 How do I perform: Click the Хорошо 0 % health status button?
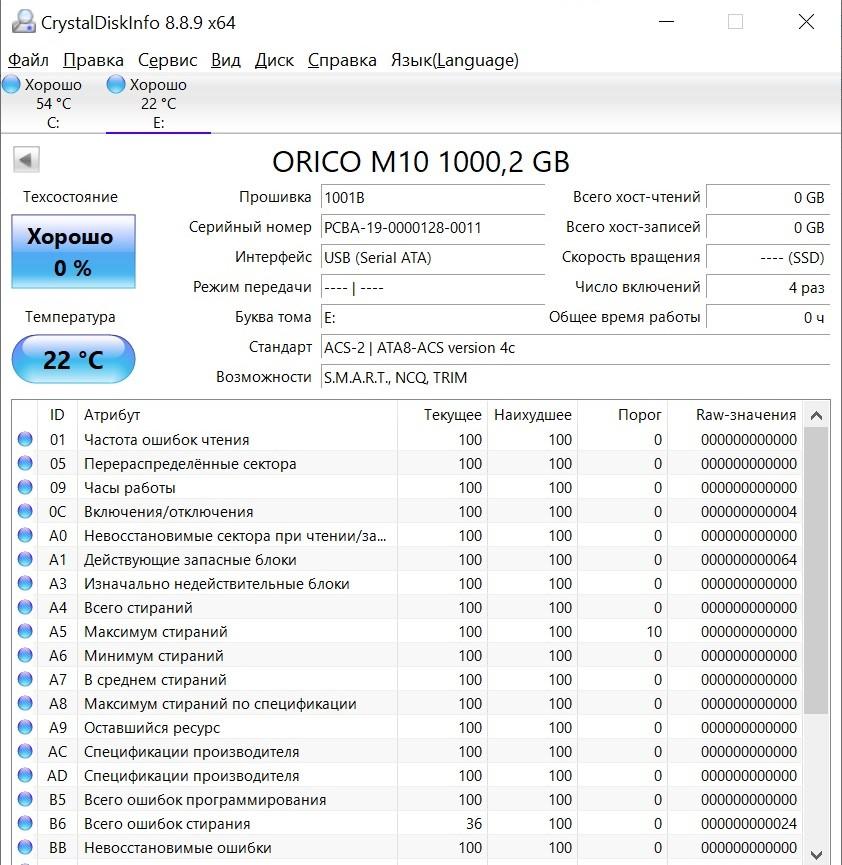click(72, 252)
